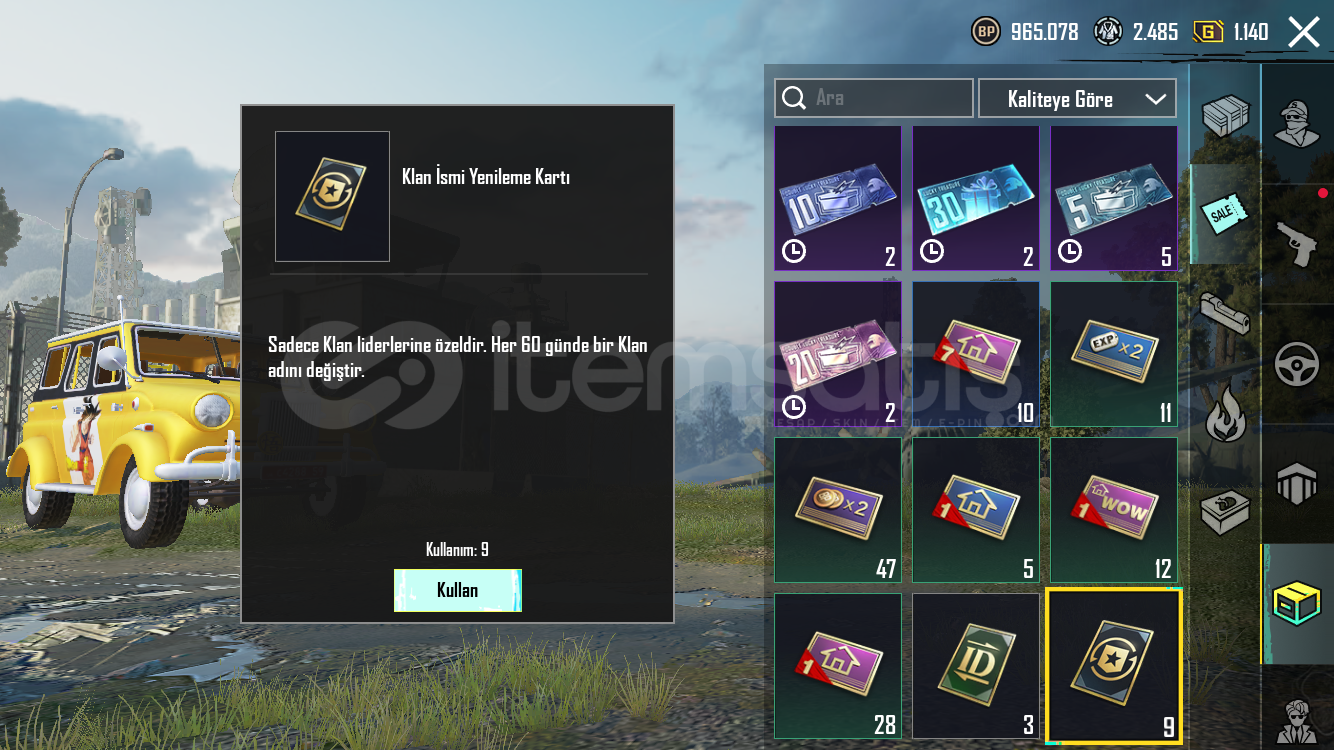Select the 7-day purple room card
The height and width of the screenshot is (750, 1334).
click(x=976, y=354)
